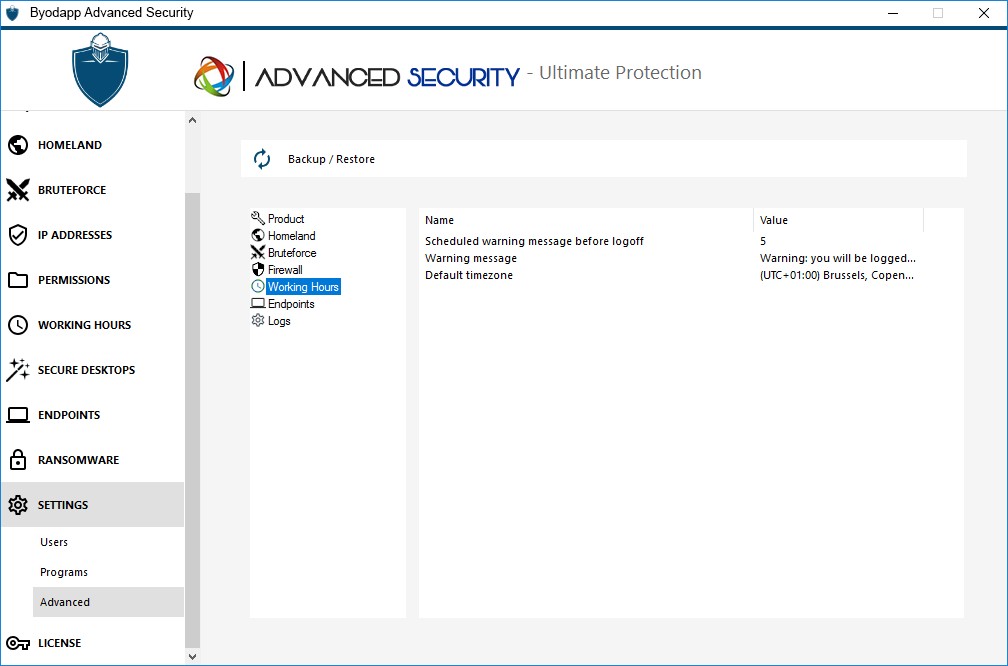1008x666 pixels.
Task: Select the Ransomware padlock icon
Action: pos(17,460)
